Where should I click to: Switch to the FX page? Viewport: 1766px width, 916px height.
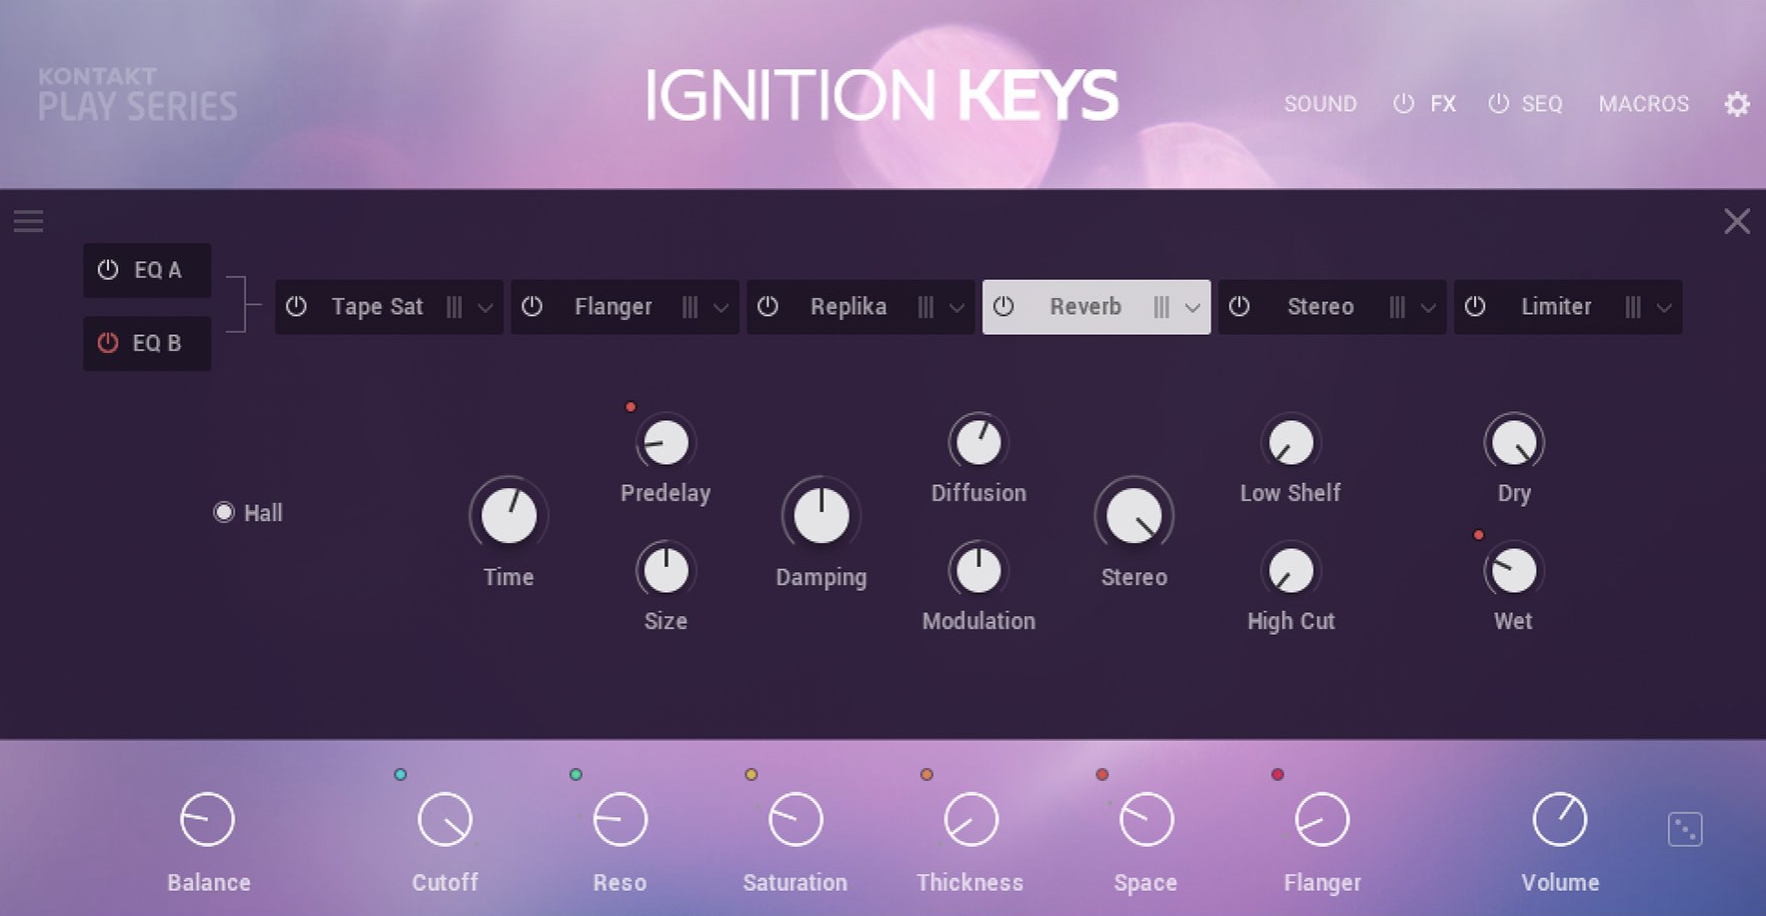tap(1443, 104)
